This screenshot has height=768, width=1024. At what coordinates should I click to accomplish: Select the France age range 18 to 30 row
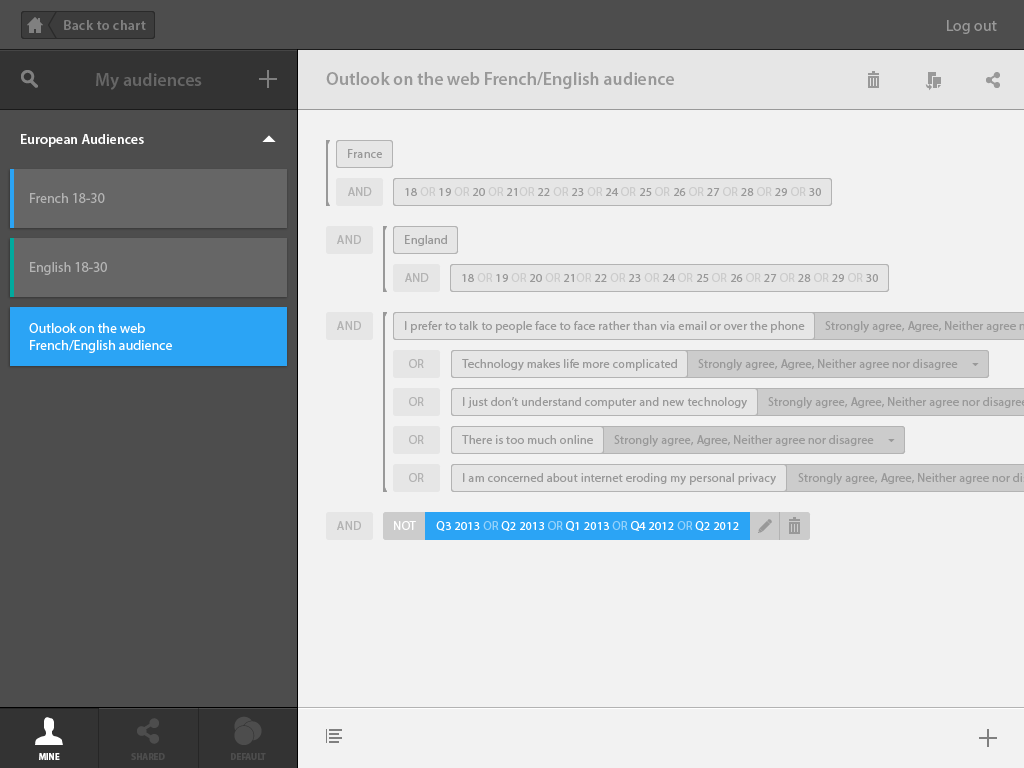(613, 192)
